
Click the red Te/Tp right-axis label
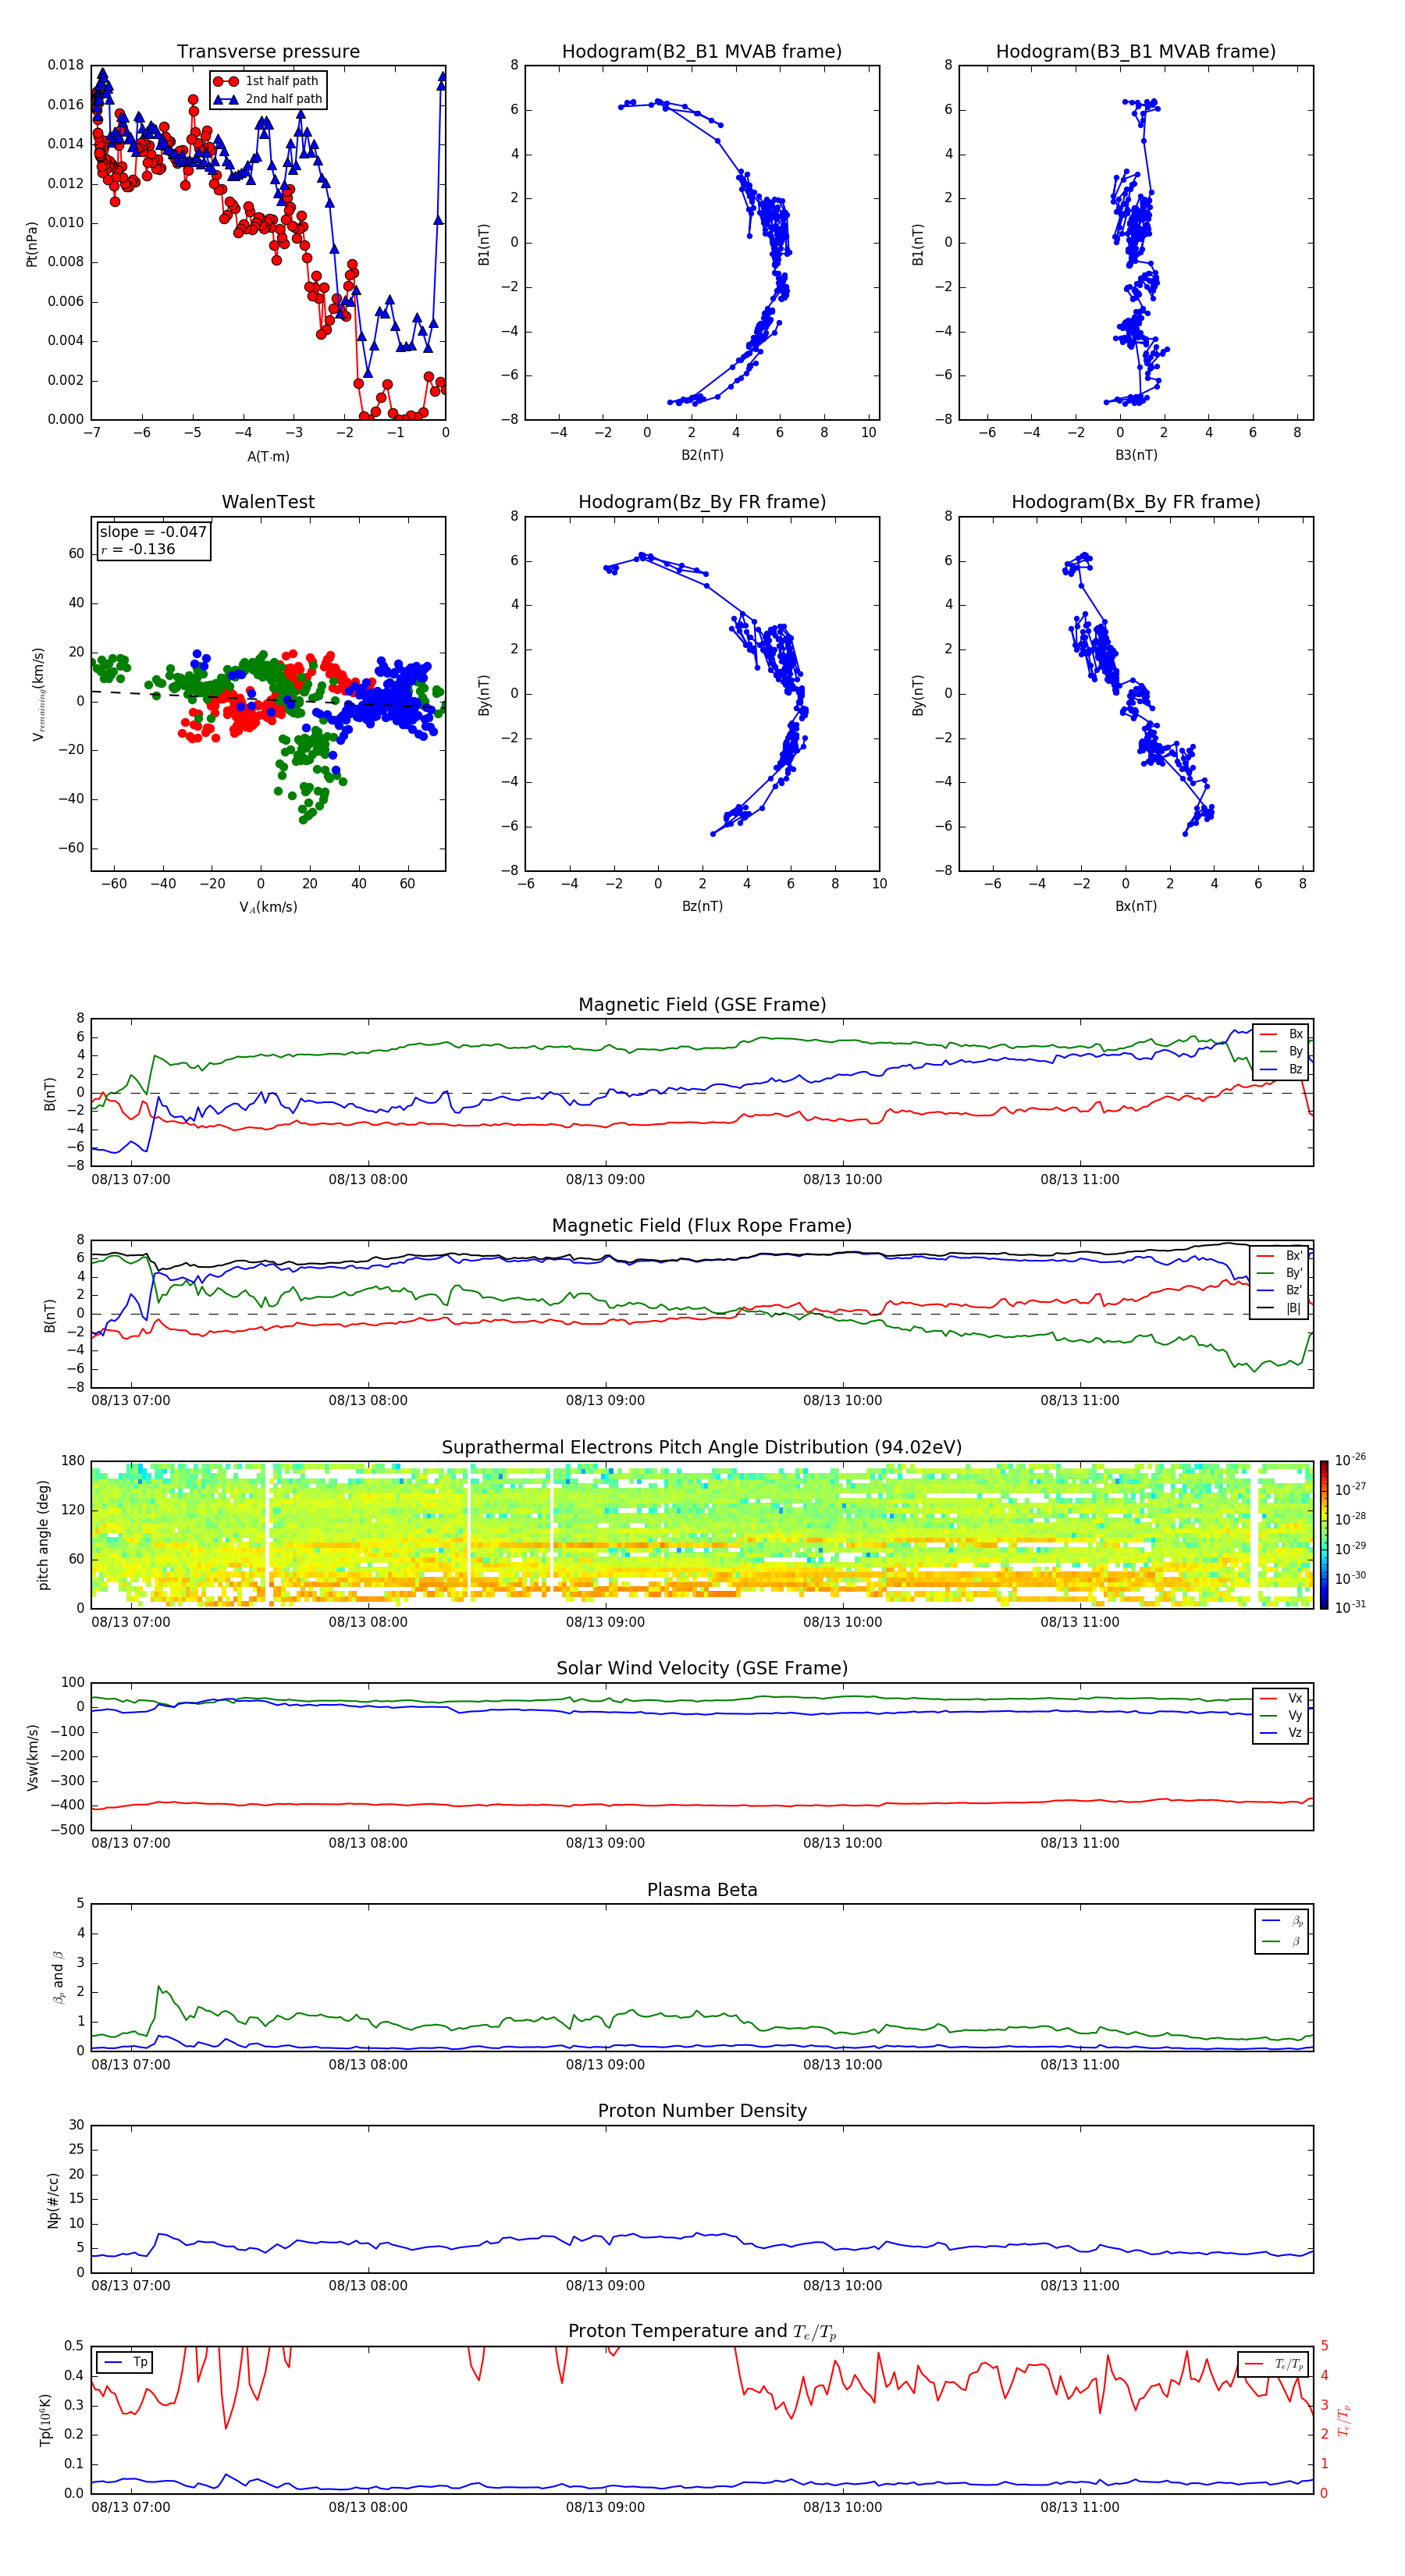[1345, 2420]
